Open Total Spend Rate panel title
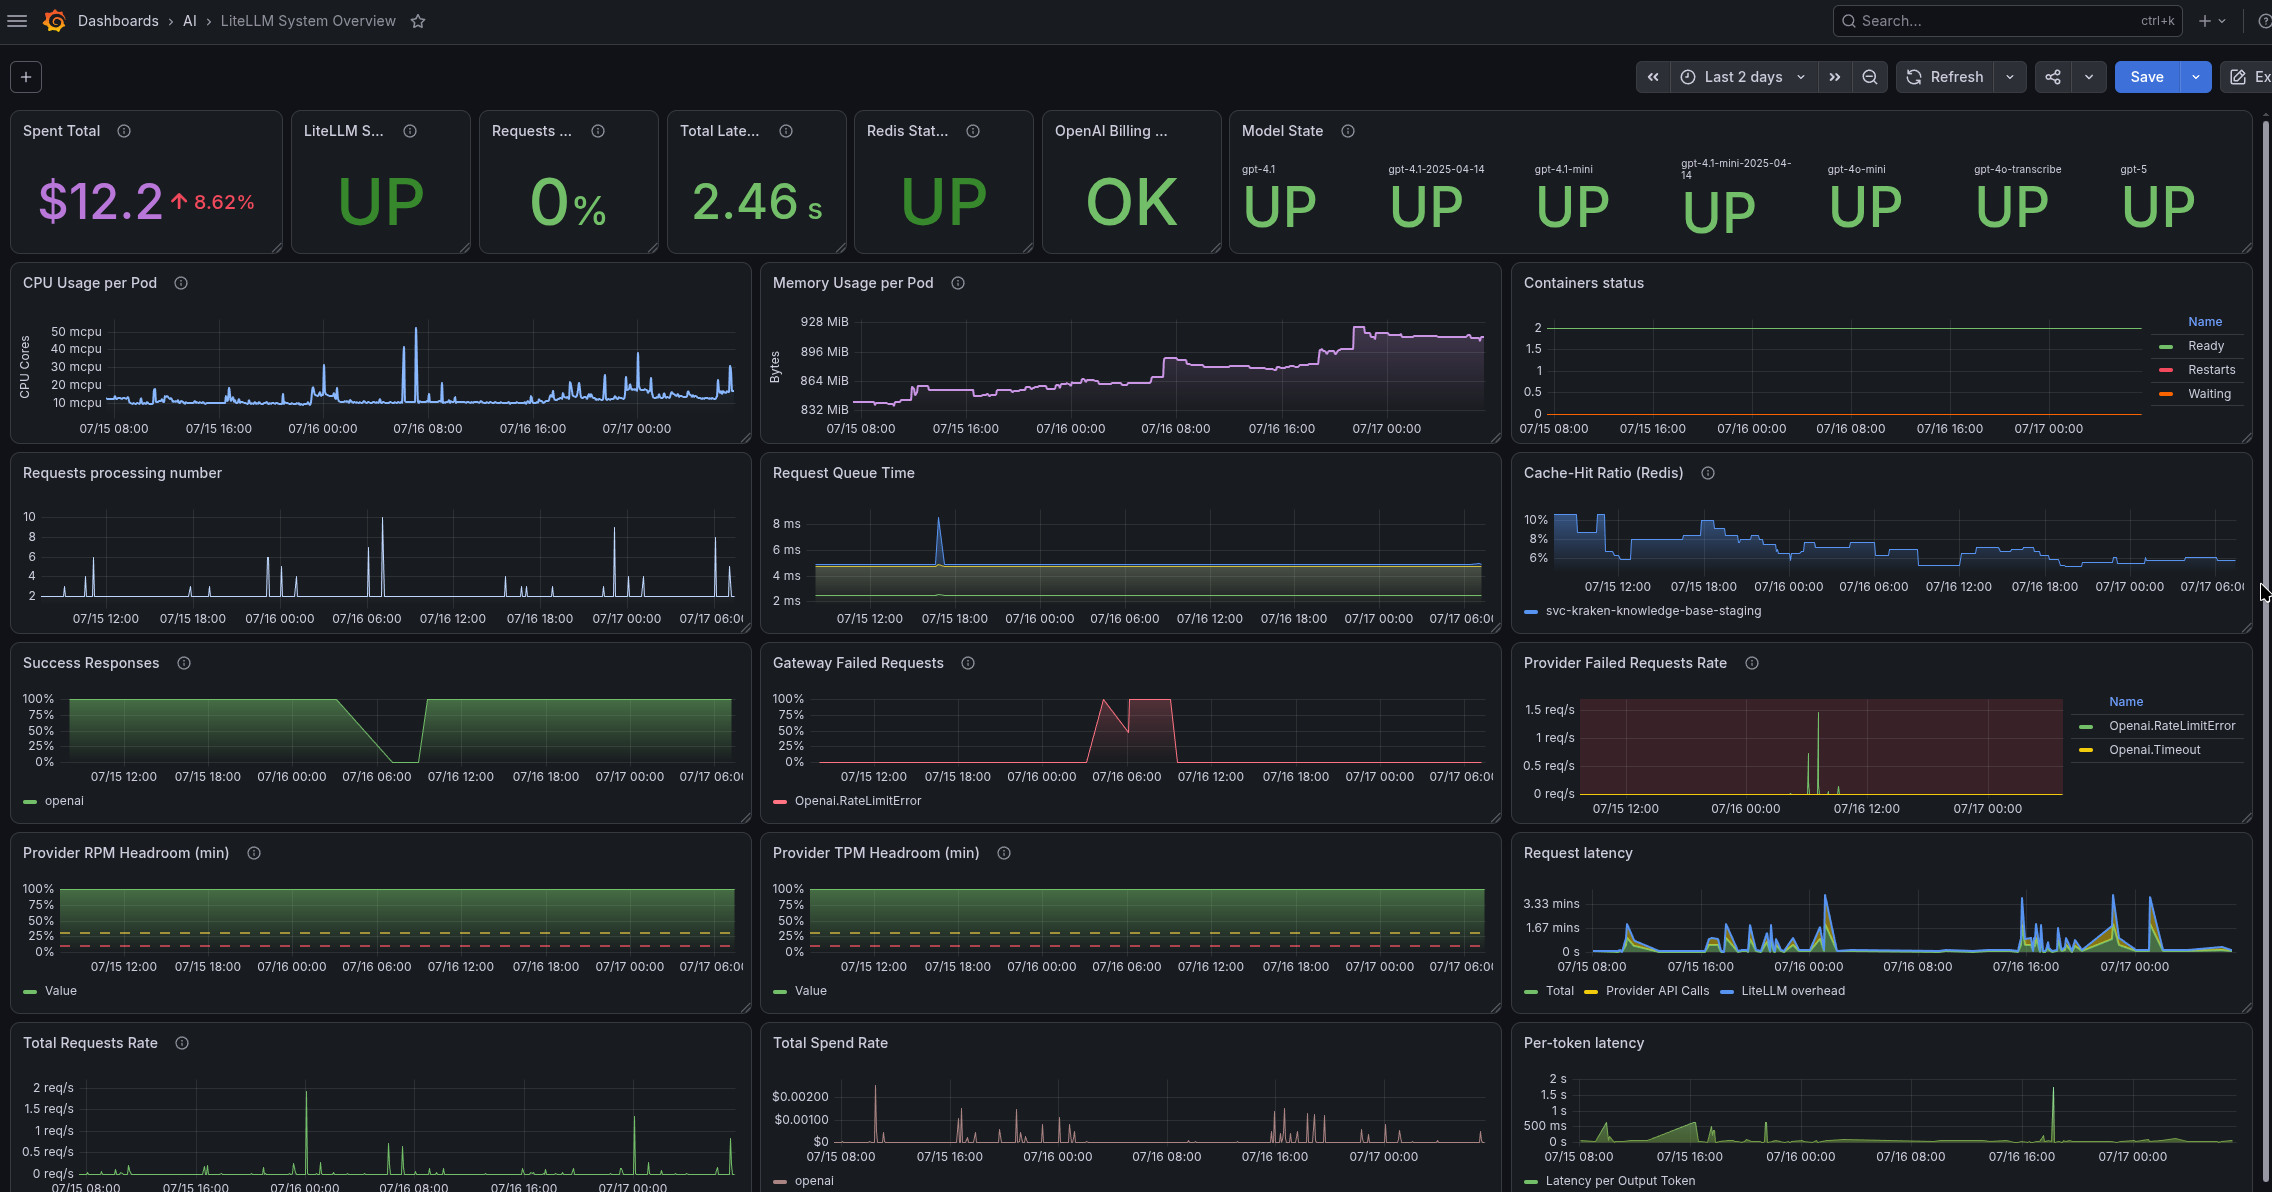Viewport: 2272px width, 1192px height. coord(830,1043)
